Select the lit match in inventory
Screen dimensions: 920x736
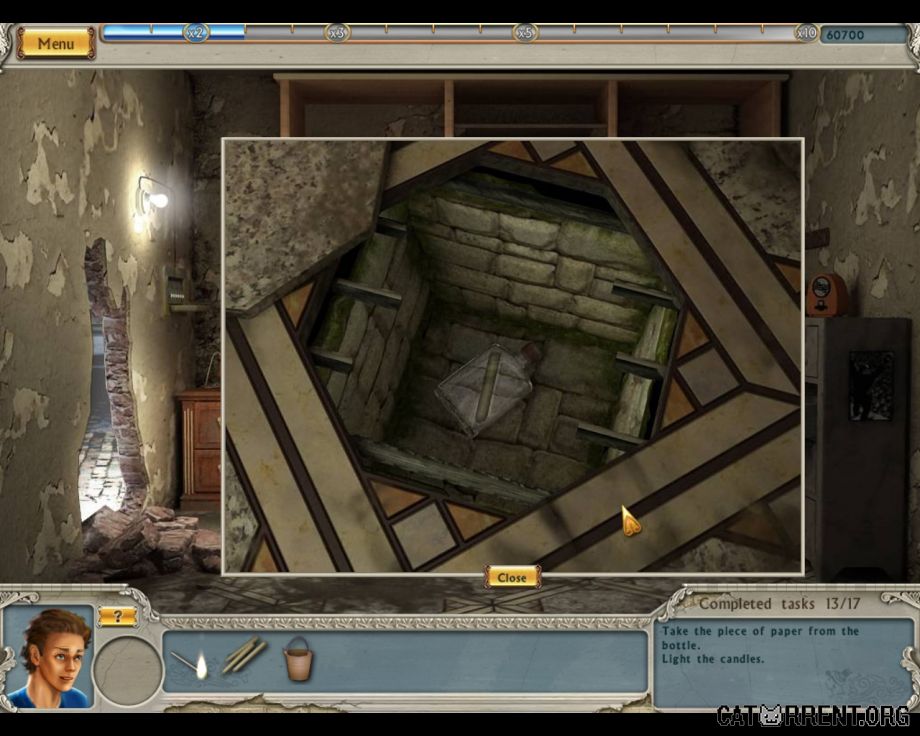(x=190, y=663)
